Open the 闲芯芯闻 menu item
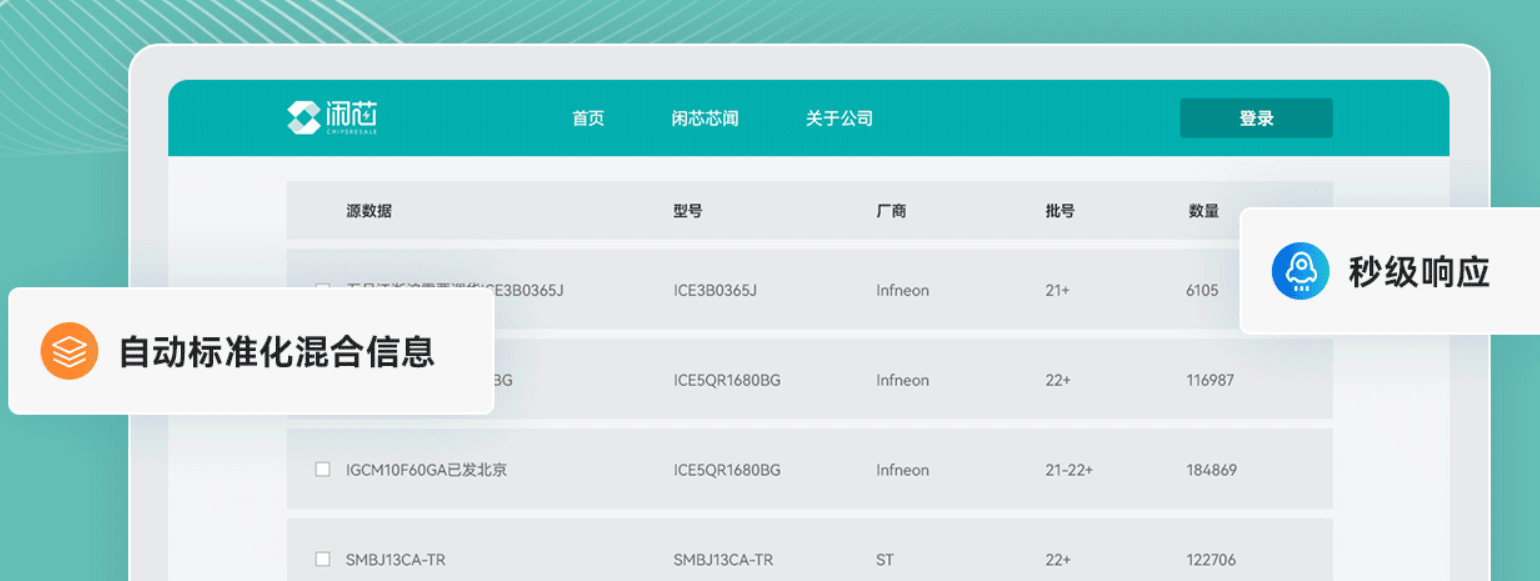Image resolution: width=1540 pixels, height=581 pixels. (705, 118)
